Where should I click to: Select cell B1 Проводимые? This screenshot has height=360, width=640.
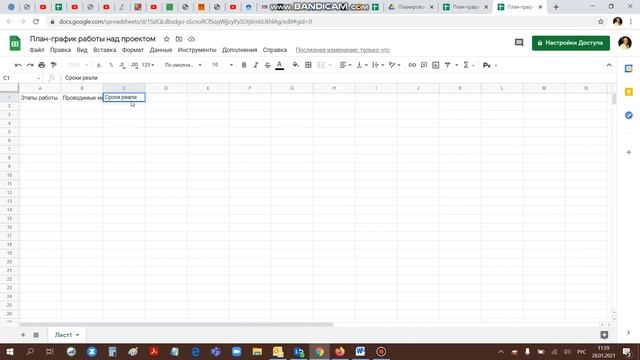tap(82, 98)
